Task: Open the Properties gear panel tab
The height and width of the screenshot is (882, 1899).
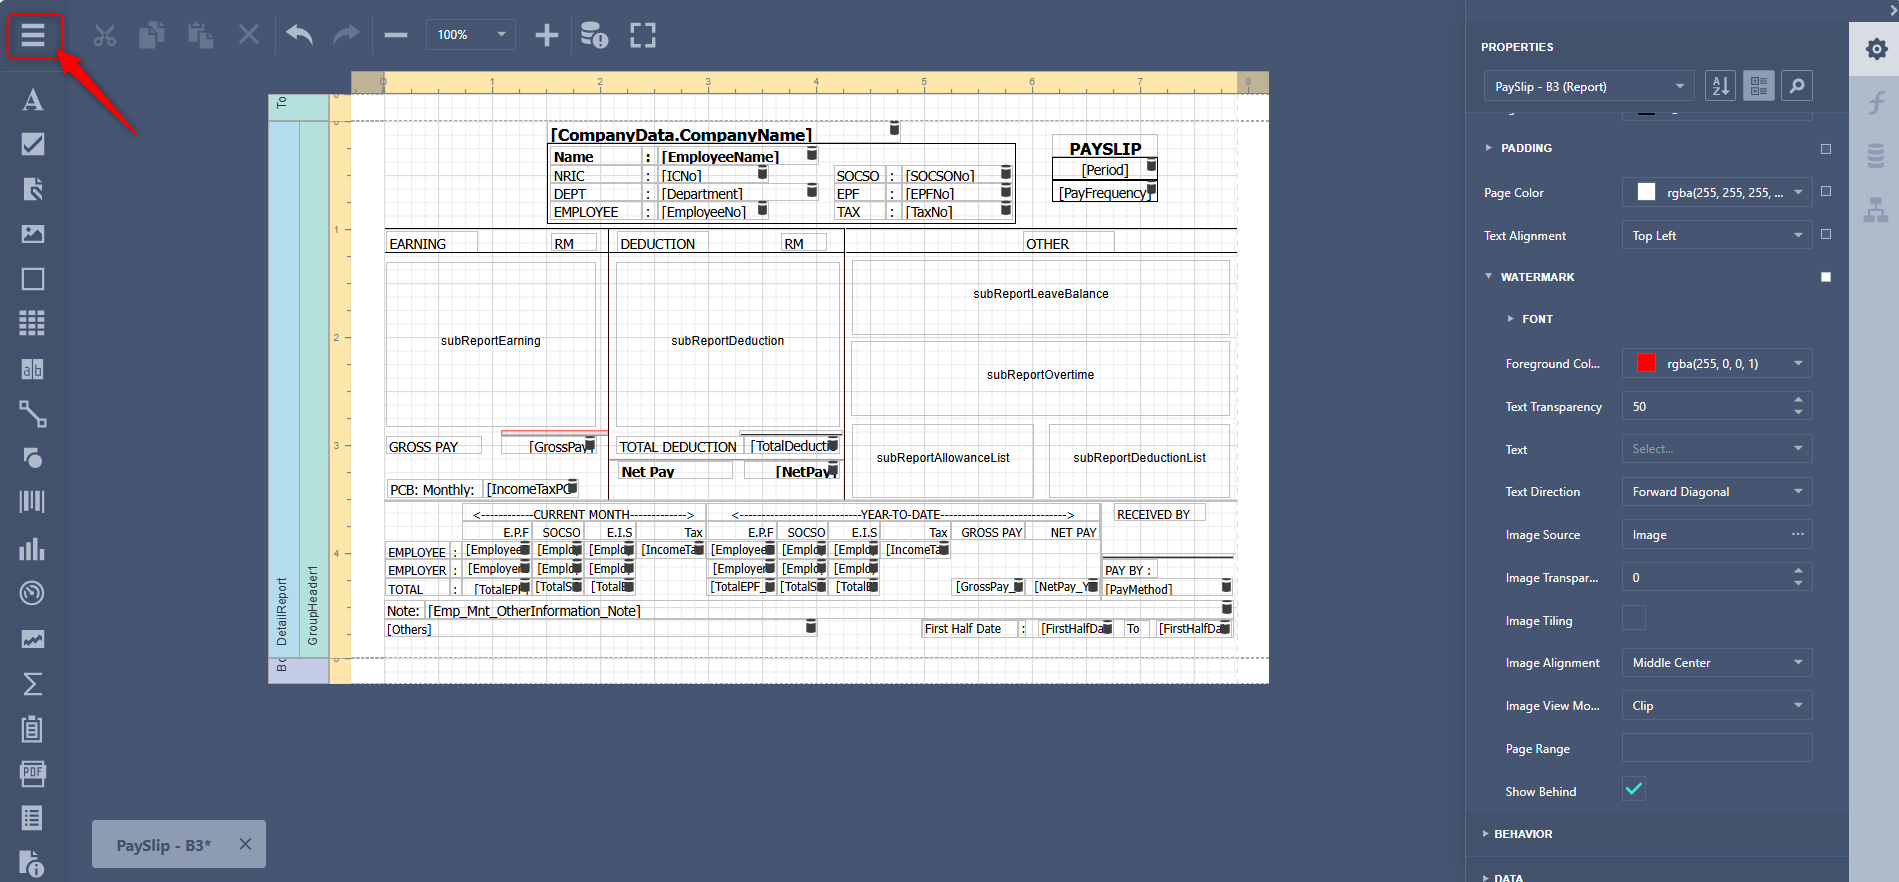Action: [x=1876, y=49]
